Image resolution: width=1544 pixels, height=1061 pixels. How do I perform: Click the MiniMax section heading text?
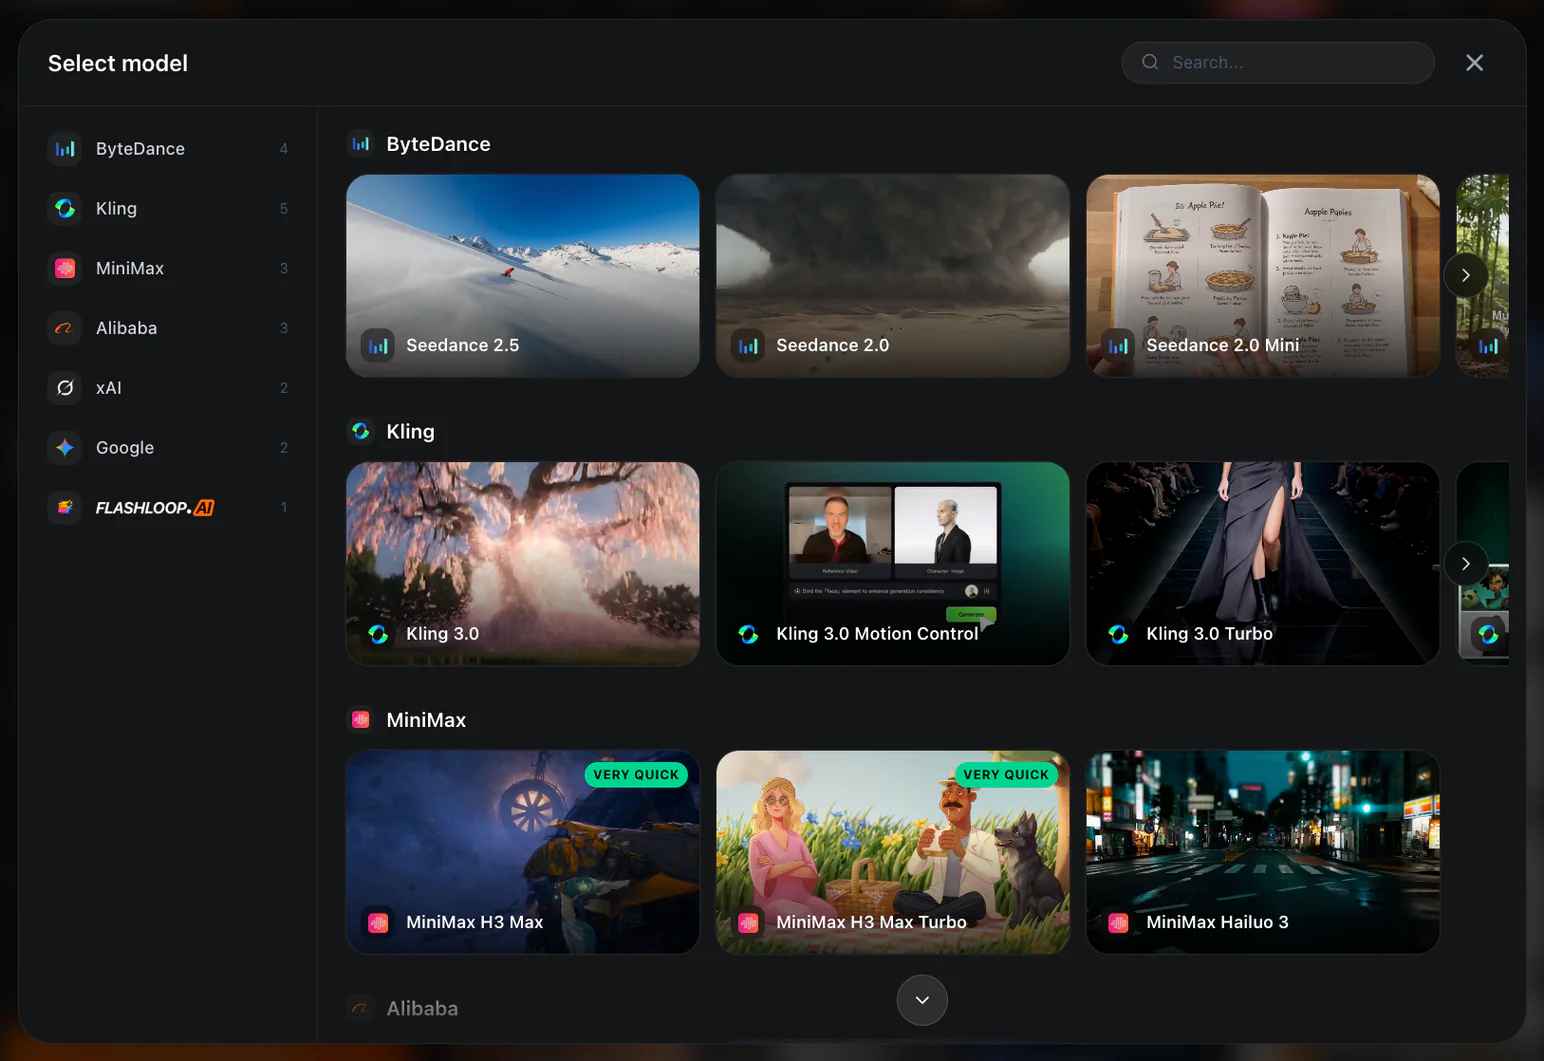point(426,720)
